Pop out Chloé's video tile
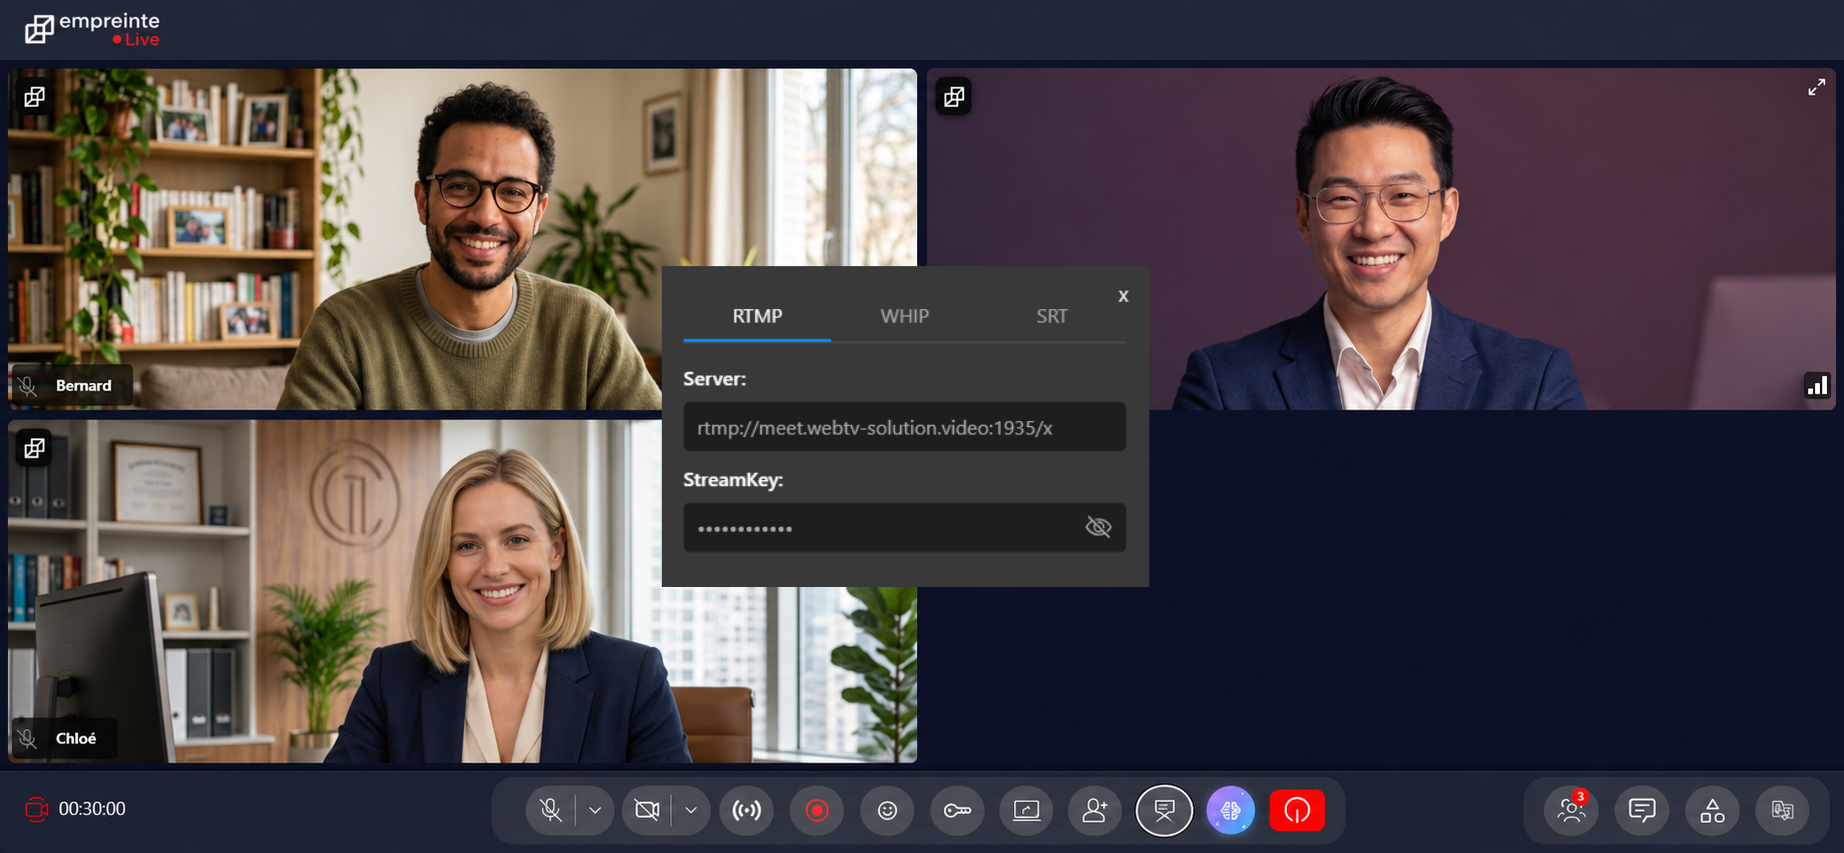1844x853 pixels. pos(34,448)
